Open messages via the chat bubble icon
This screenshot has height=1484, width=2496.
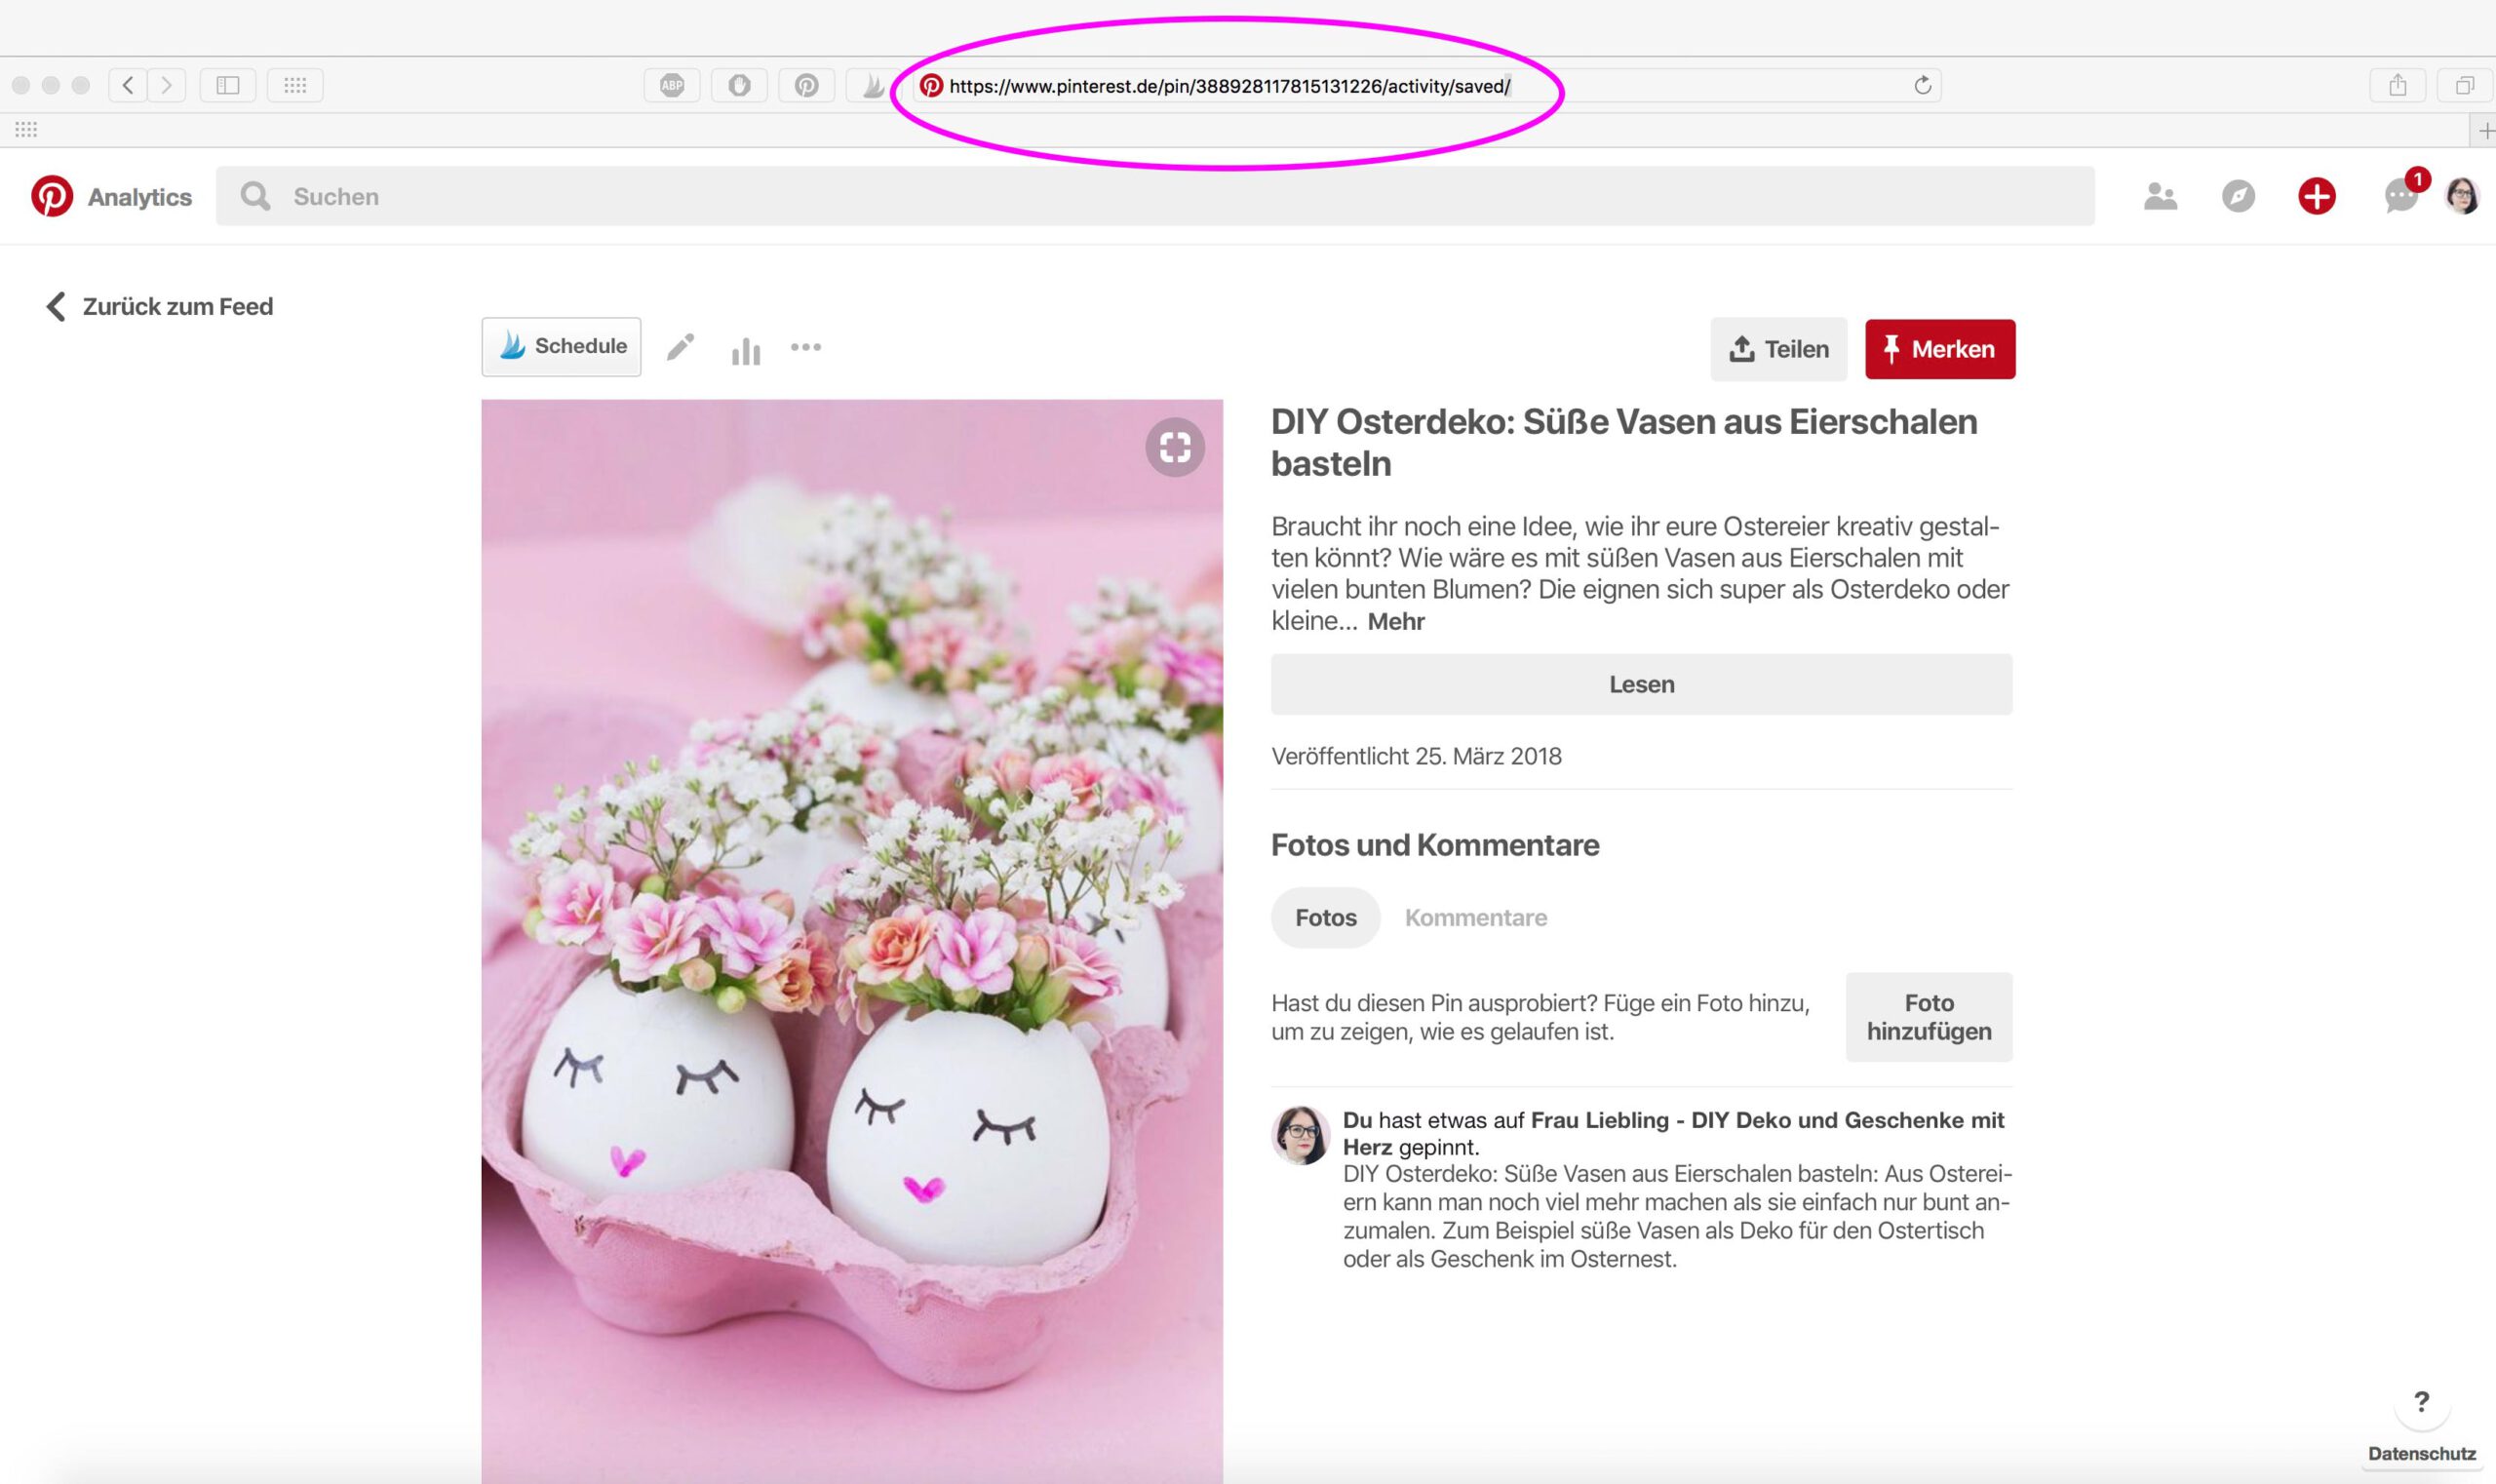(2398, 197)
